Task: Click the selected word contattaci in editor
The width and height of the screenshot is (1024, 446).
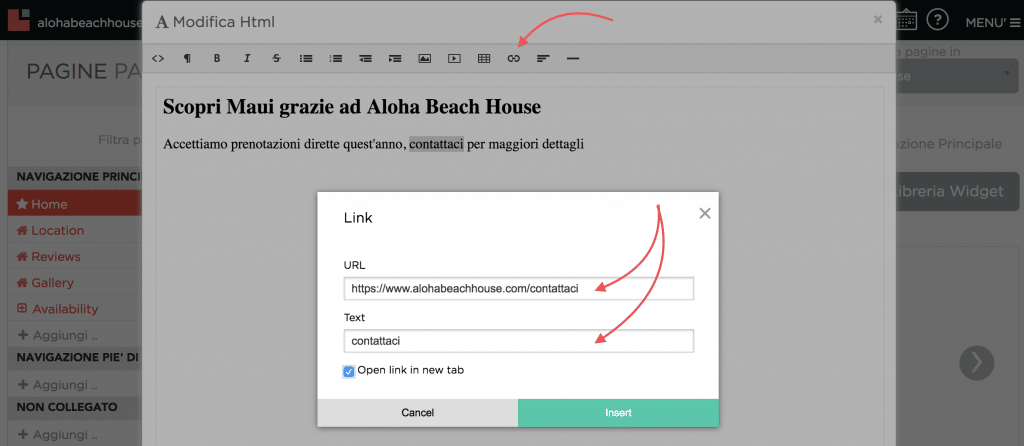Action: coord(436,144)
